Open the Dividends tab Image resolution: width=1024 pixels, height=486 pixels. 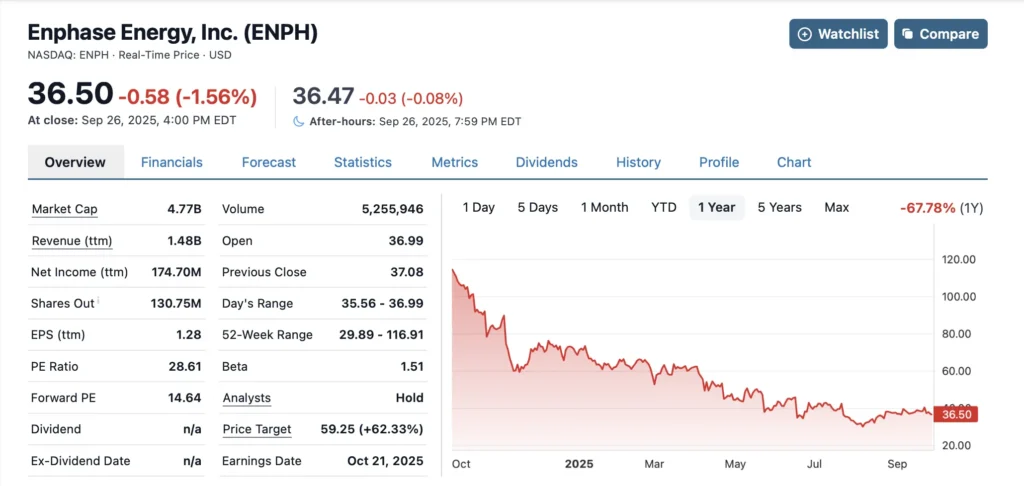(547, 162)
